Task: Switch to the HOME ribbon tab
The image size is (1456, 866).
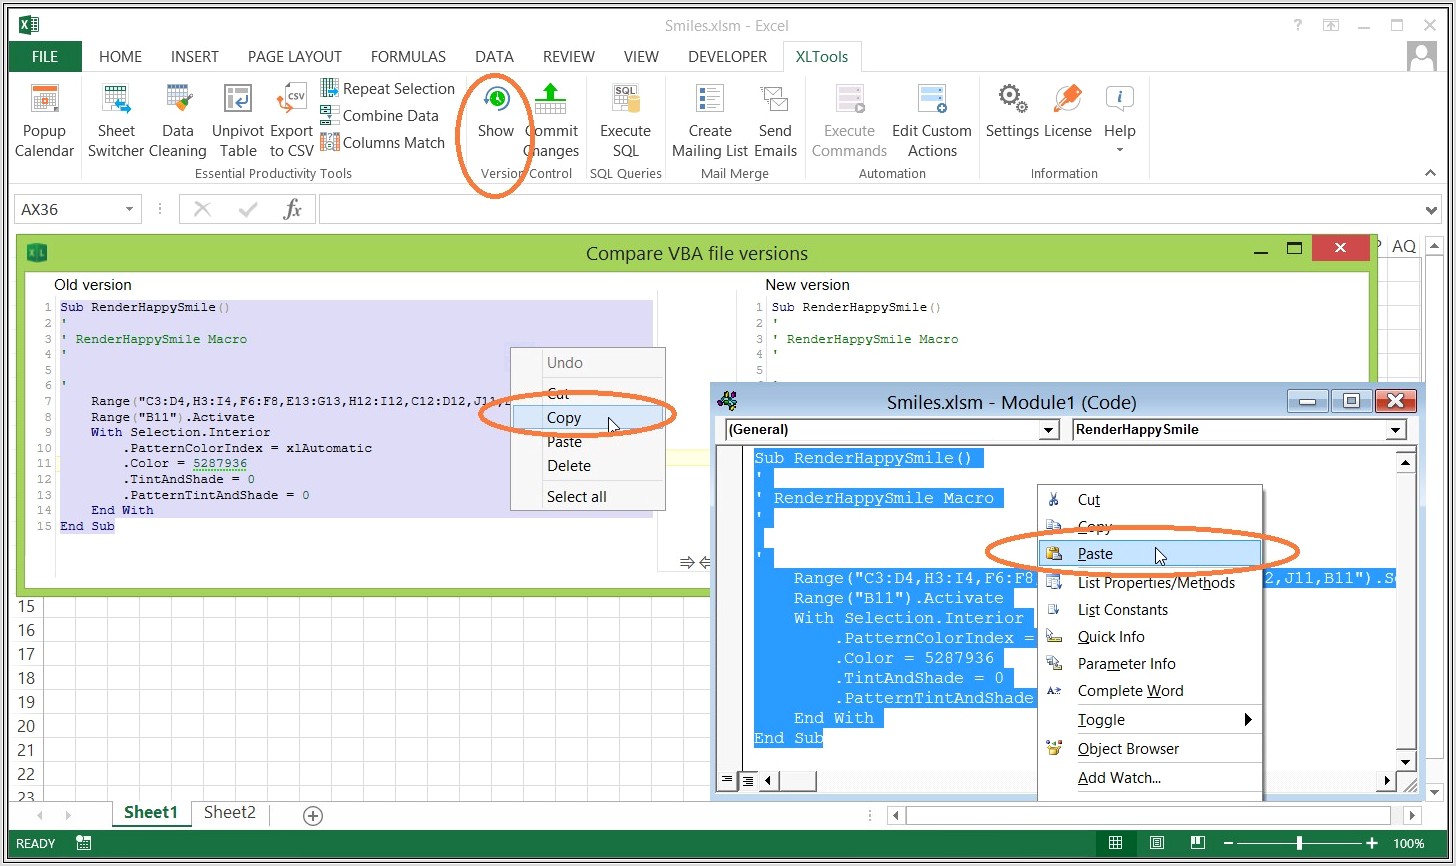Action: coord(120,57)
